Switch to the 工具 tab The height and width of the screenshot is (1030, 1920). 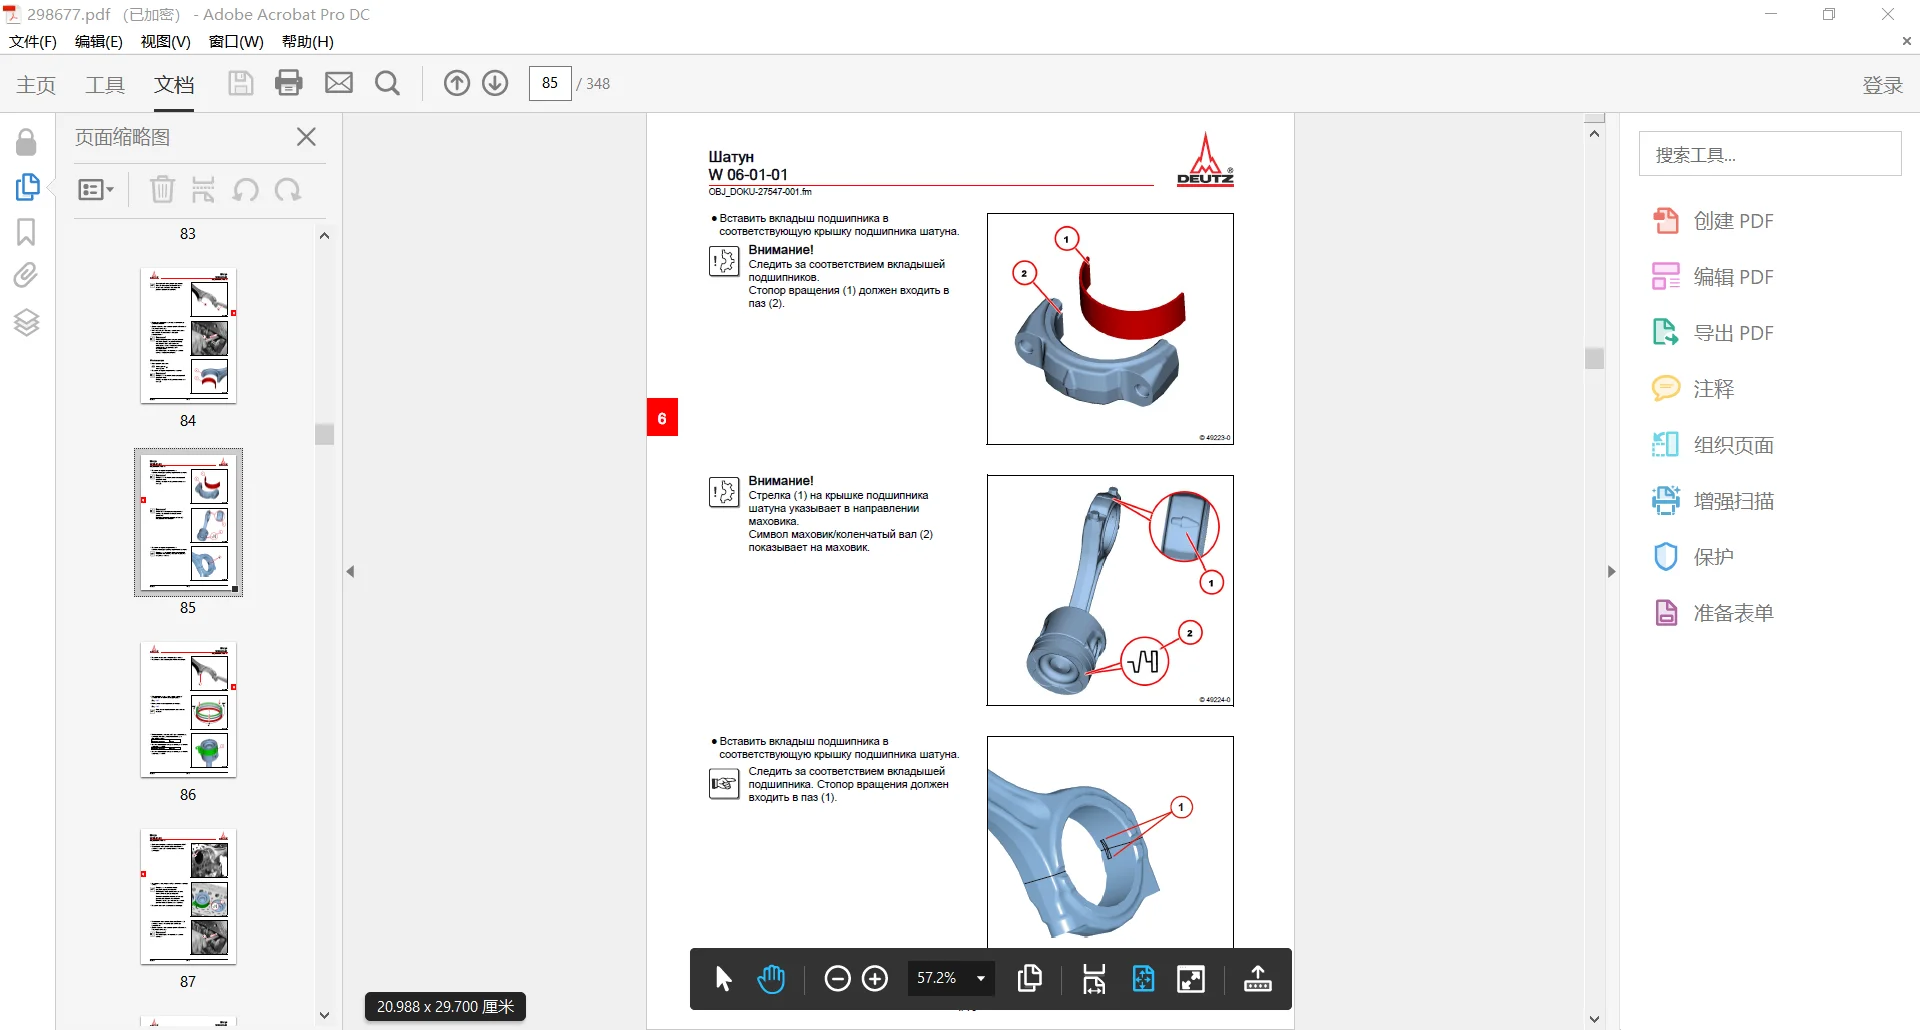[x=105, y=85]
